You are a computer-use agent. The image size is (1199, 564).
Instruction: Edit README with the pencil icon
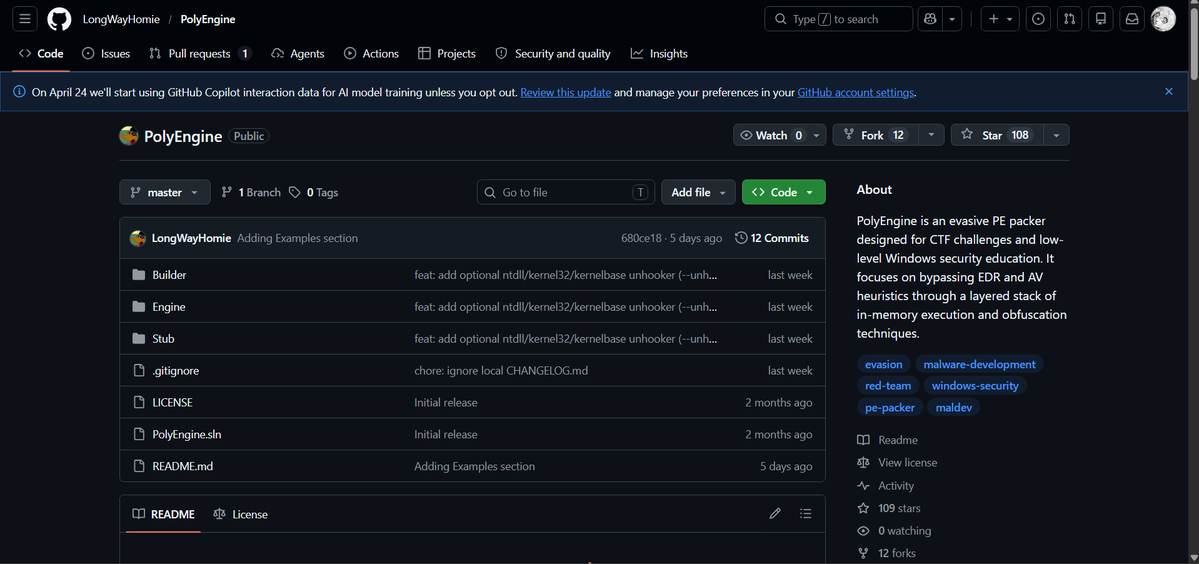775,514
